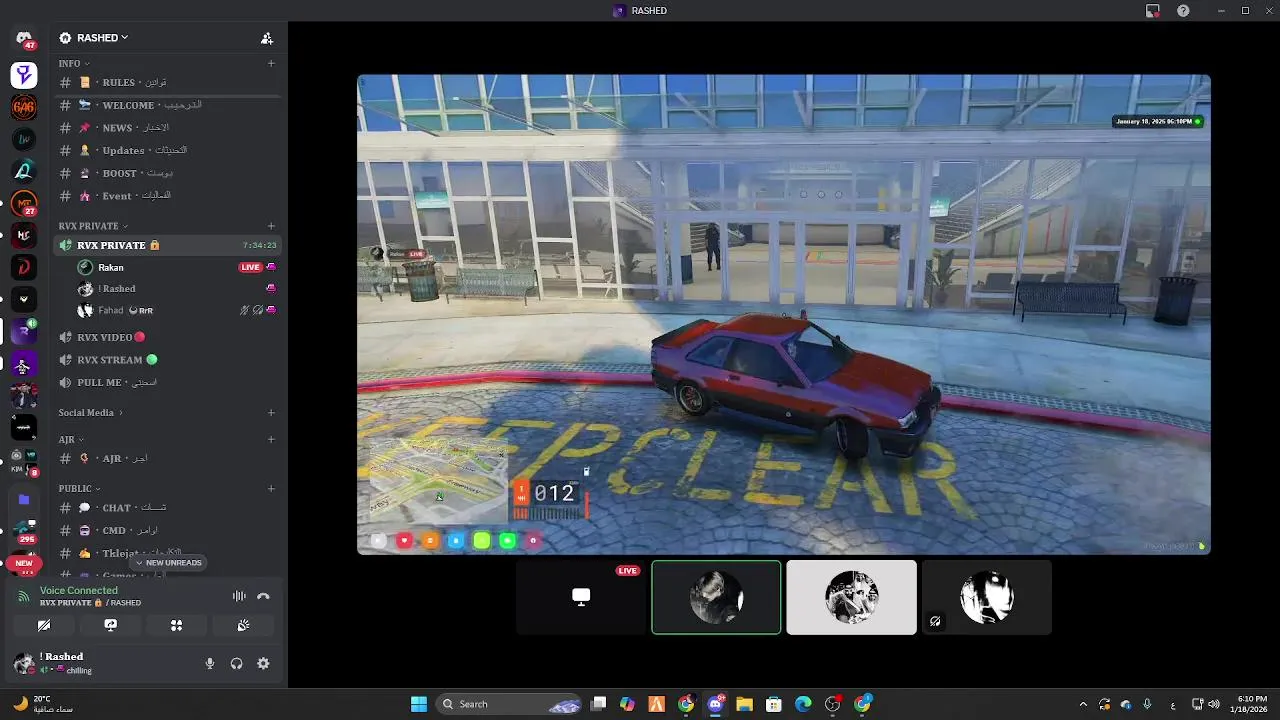Open the CMD text channel
The width and height of the screenshot is (1280, 720).
point(168,530)
